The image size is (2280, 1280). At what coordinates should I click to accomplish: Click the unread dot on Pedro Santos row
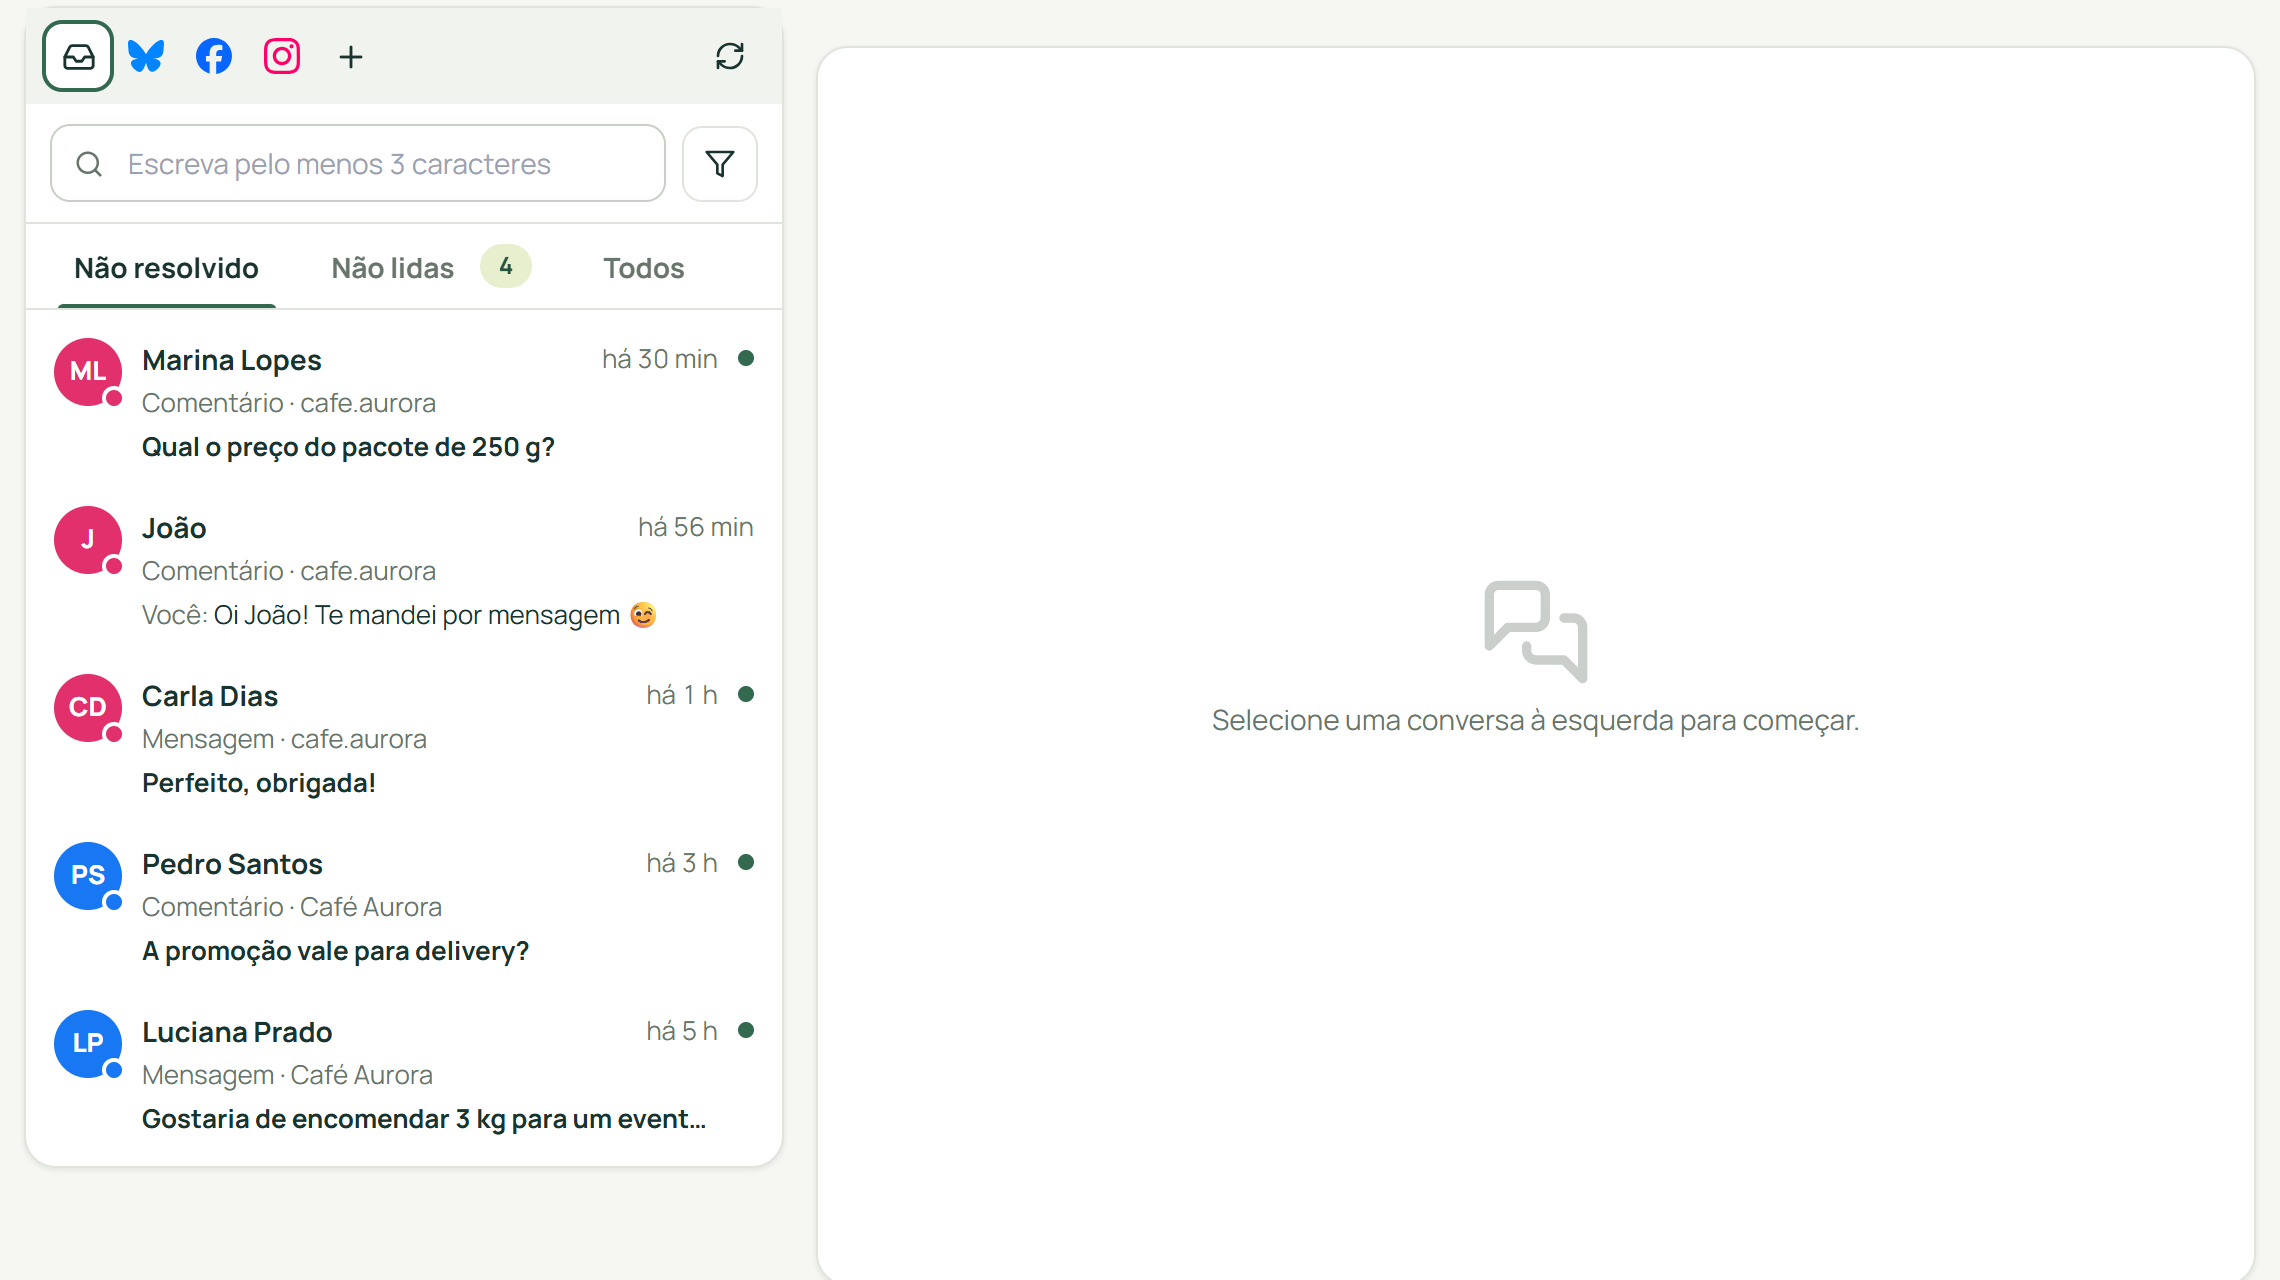point(746,862)
